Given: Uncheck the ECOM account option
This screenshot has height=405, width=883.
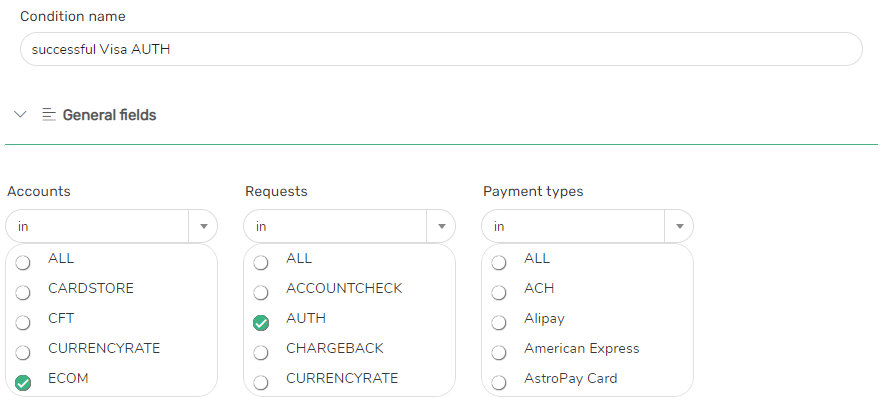Looking at the screenshot, I should [x=23, y=382].
